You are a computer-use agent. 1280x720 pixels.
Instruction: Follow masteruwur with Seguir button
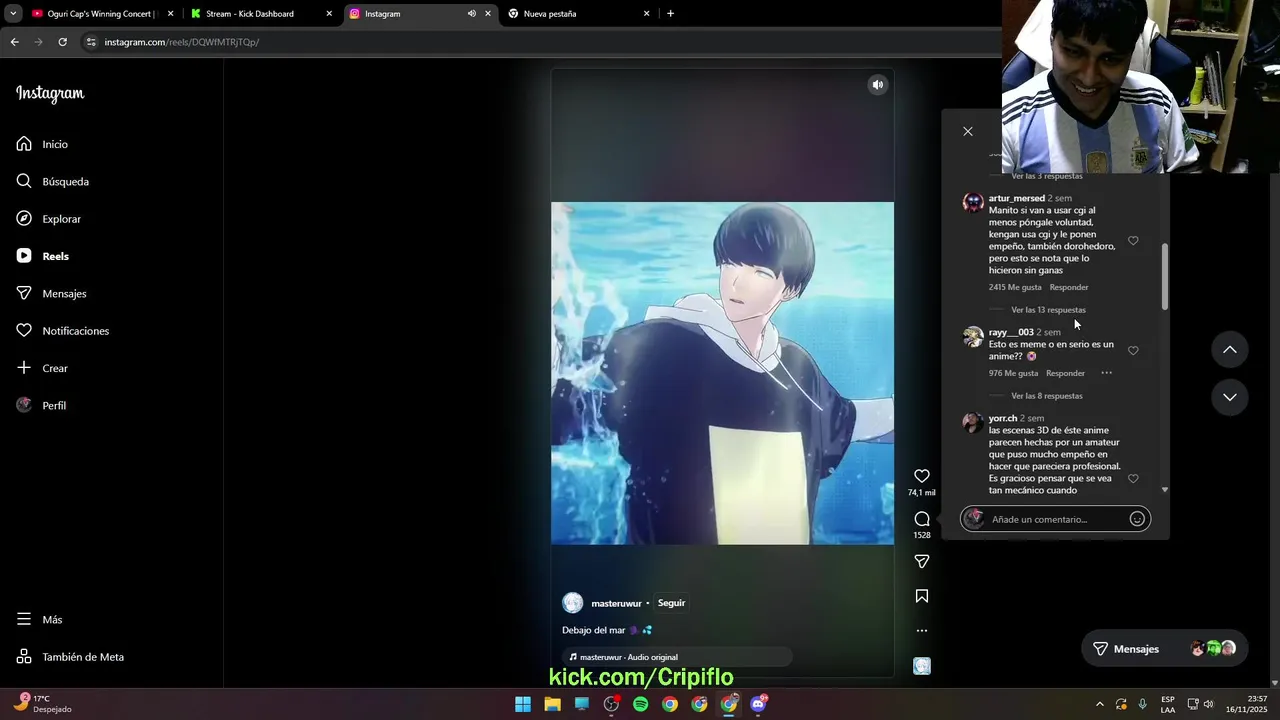(x=671, y=603)
